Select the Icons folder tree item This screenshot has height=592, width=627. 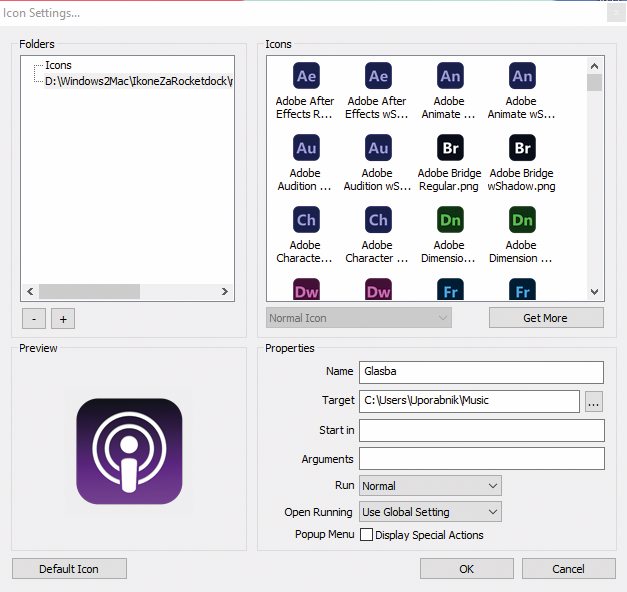point(58,65)
